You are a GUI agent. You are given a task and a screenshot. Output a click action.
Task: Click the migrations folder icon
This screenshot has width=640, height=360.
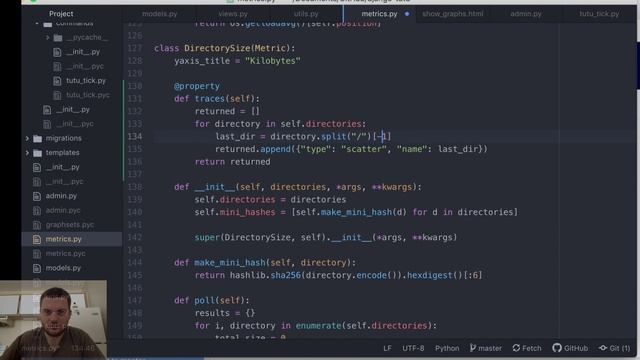(38, 138)
